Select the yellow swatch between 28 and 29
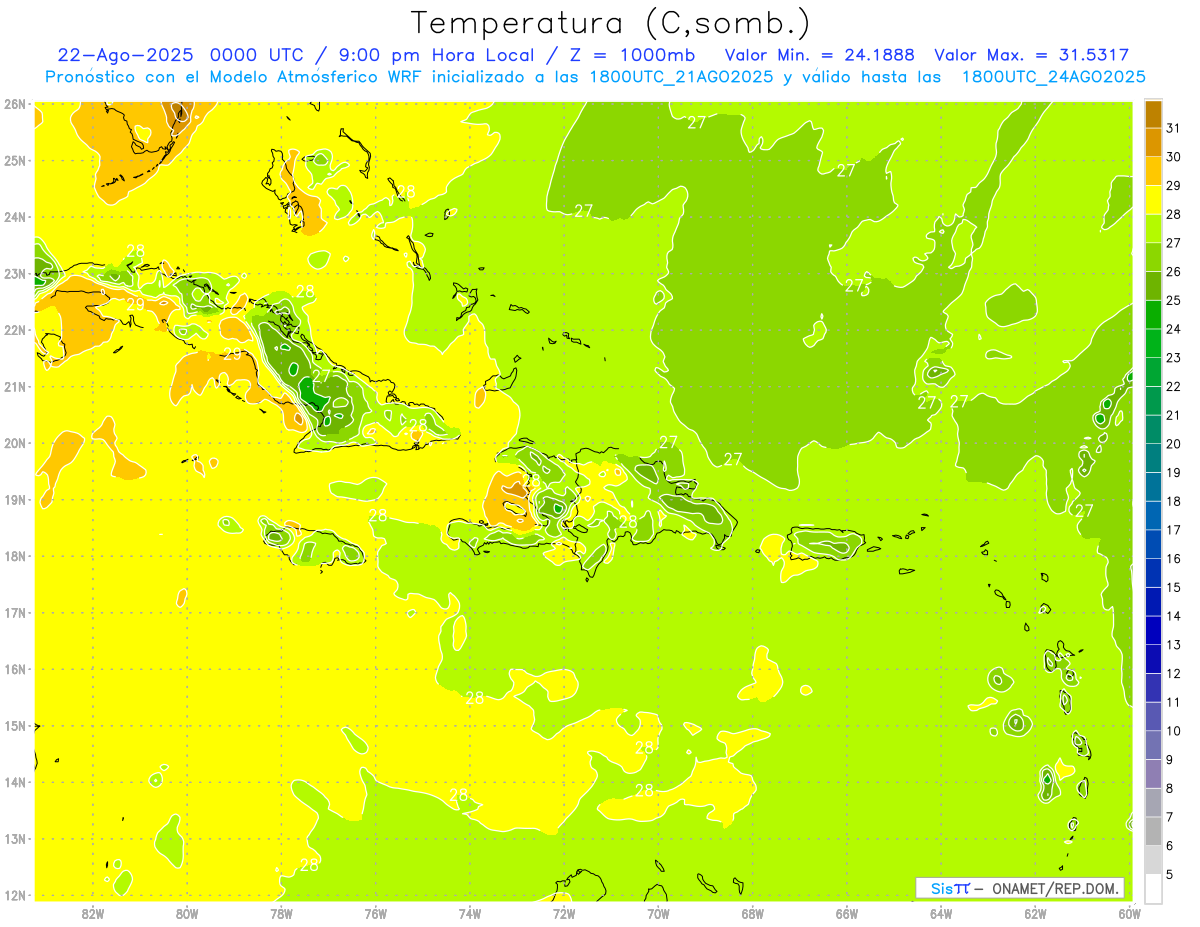1200x927 pixels. pos(1153,201)
